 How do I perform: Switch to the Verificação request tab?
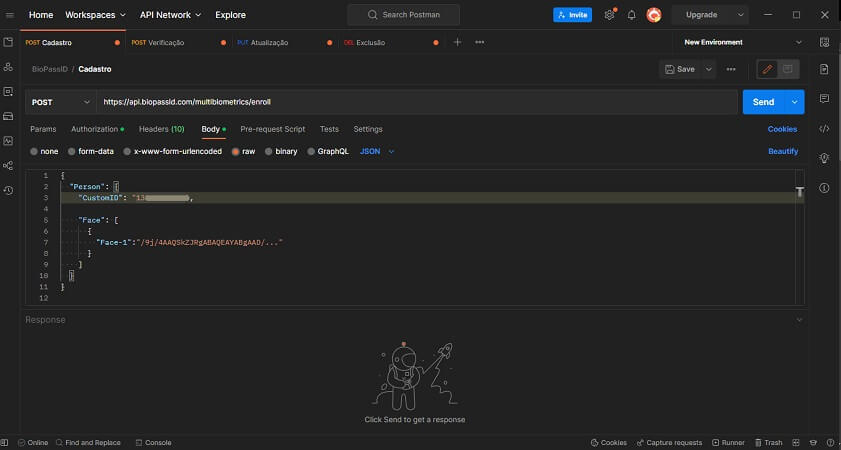click(179, 42)
